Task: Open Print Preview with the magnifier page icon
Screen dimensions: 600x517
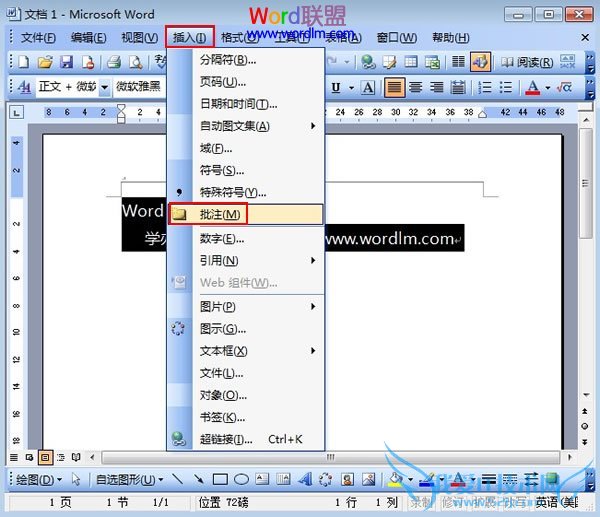Action: tap(135, 62)
